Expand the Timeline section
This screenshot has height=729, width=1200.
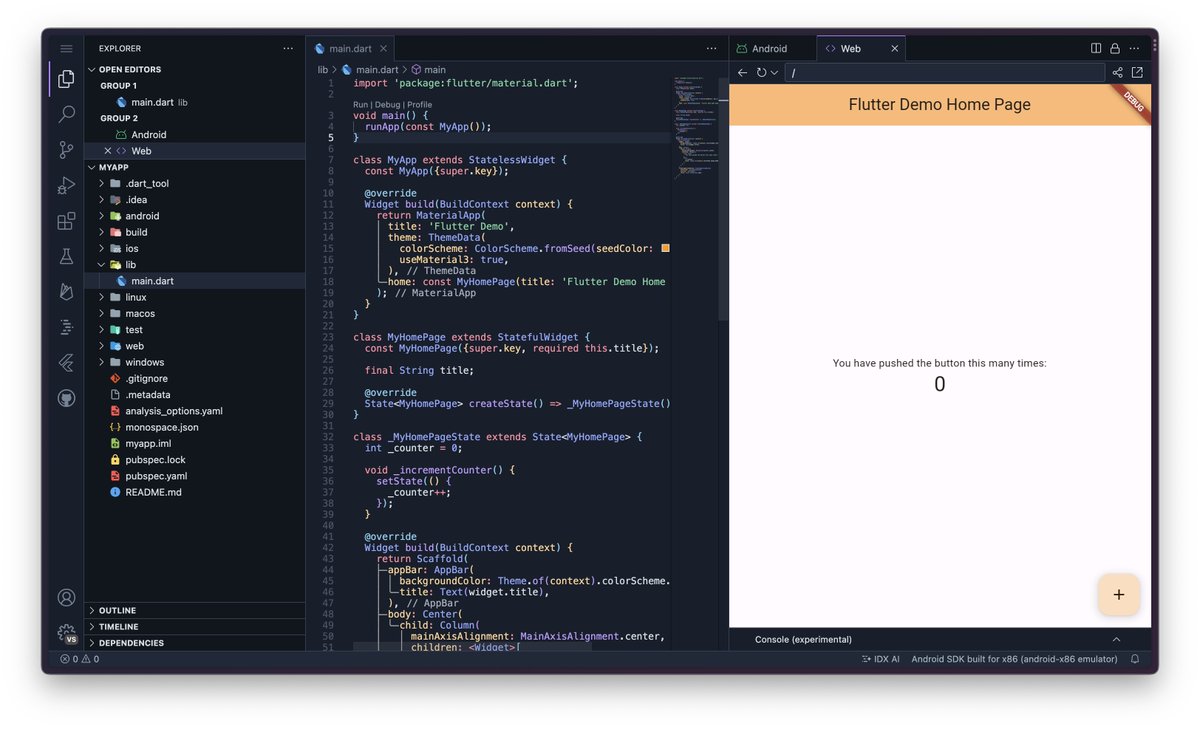(119, 626)
